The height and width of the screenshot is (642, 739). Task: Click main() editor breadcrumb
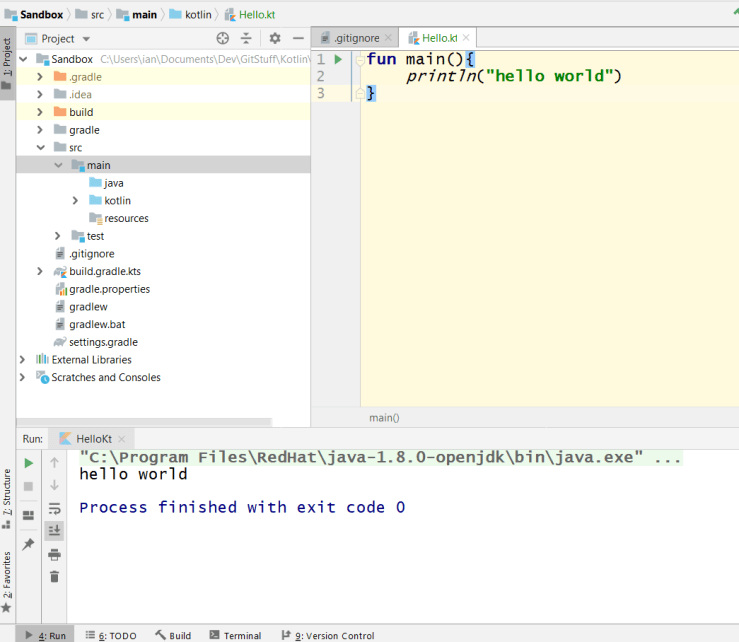pos(384,418)
